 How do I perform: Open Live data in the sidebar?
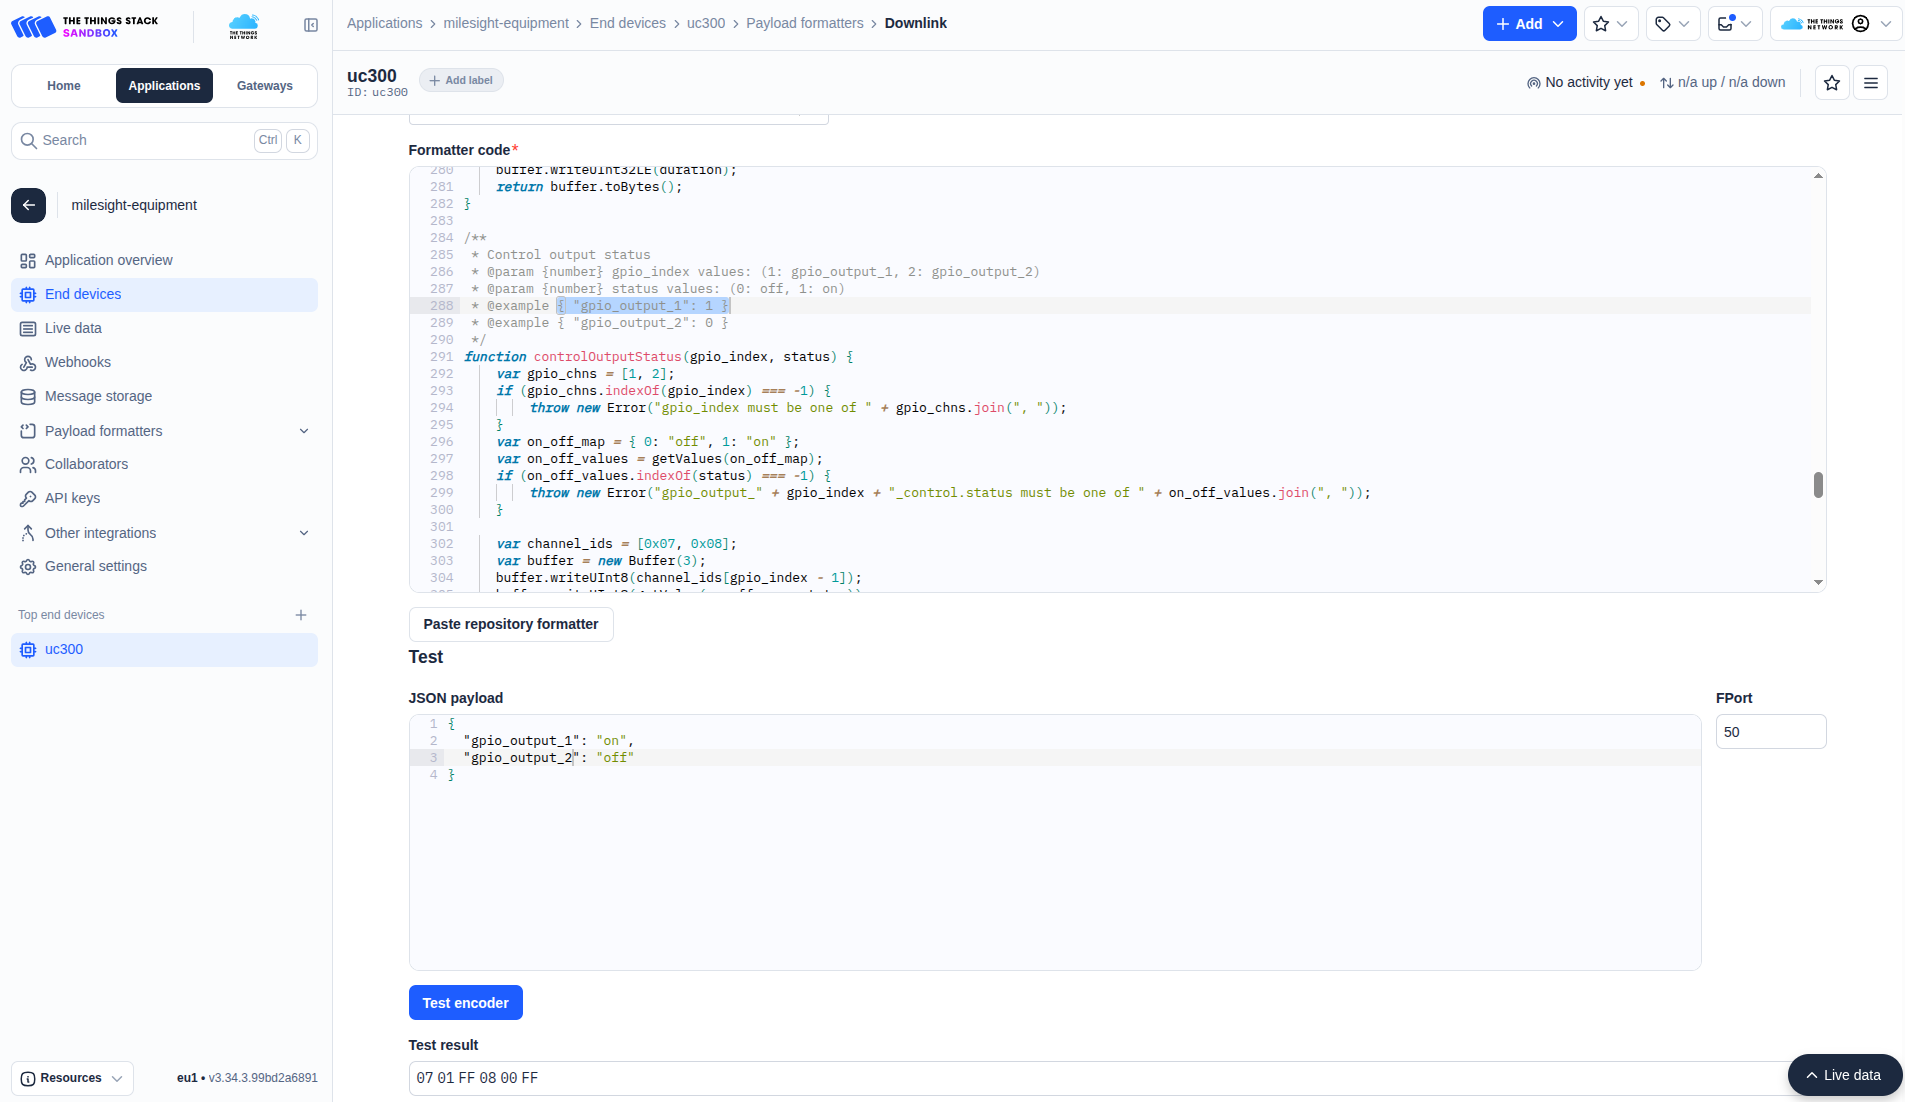coord(73,328)
